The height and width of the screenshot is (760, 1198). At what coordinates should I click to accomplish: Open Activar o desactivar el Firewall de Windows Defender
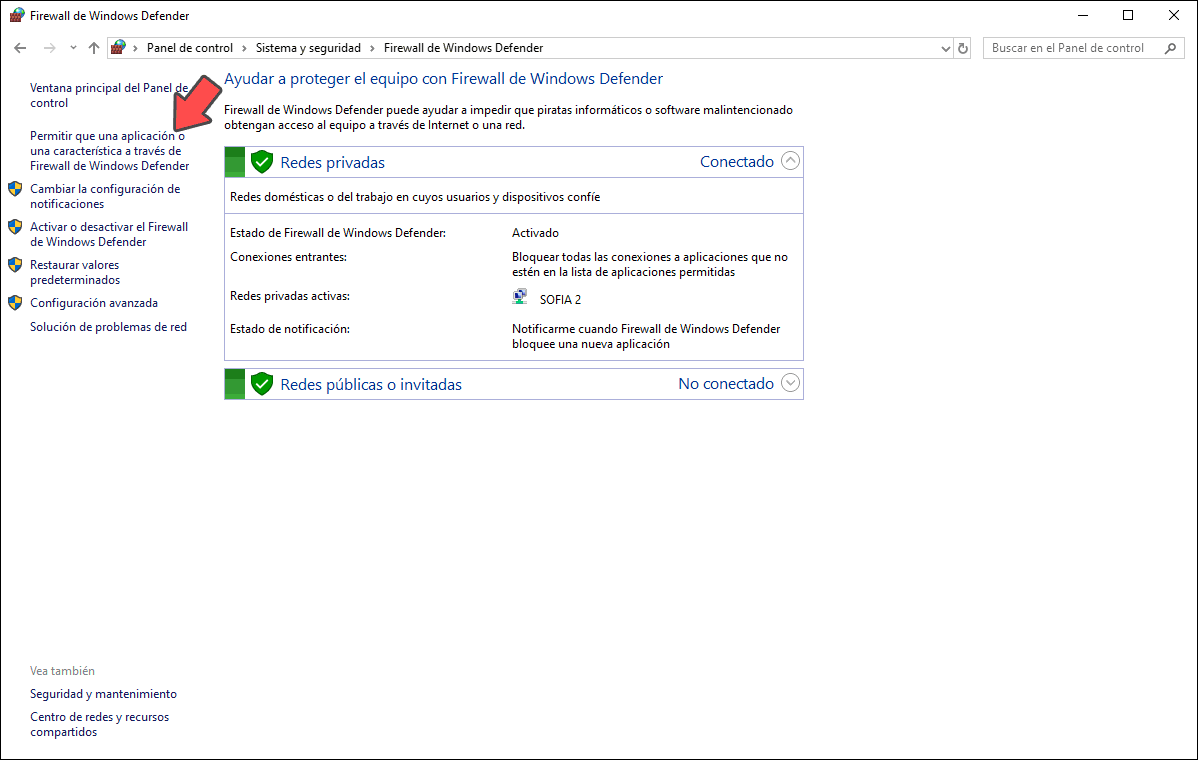109,234
